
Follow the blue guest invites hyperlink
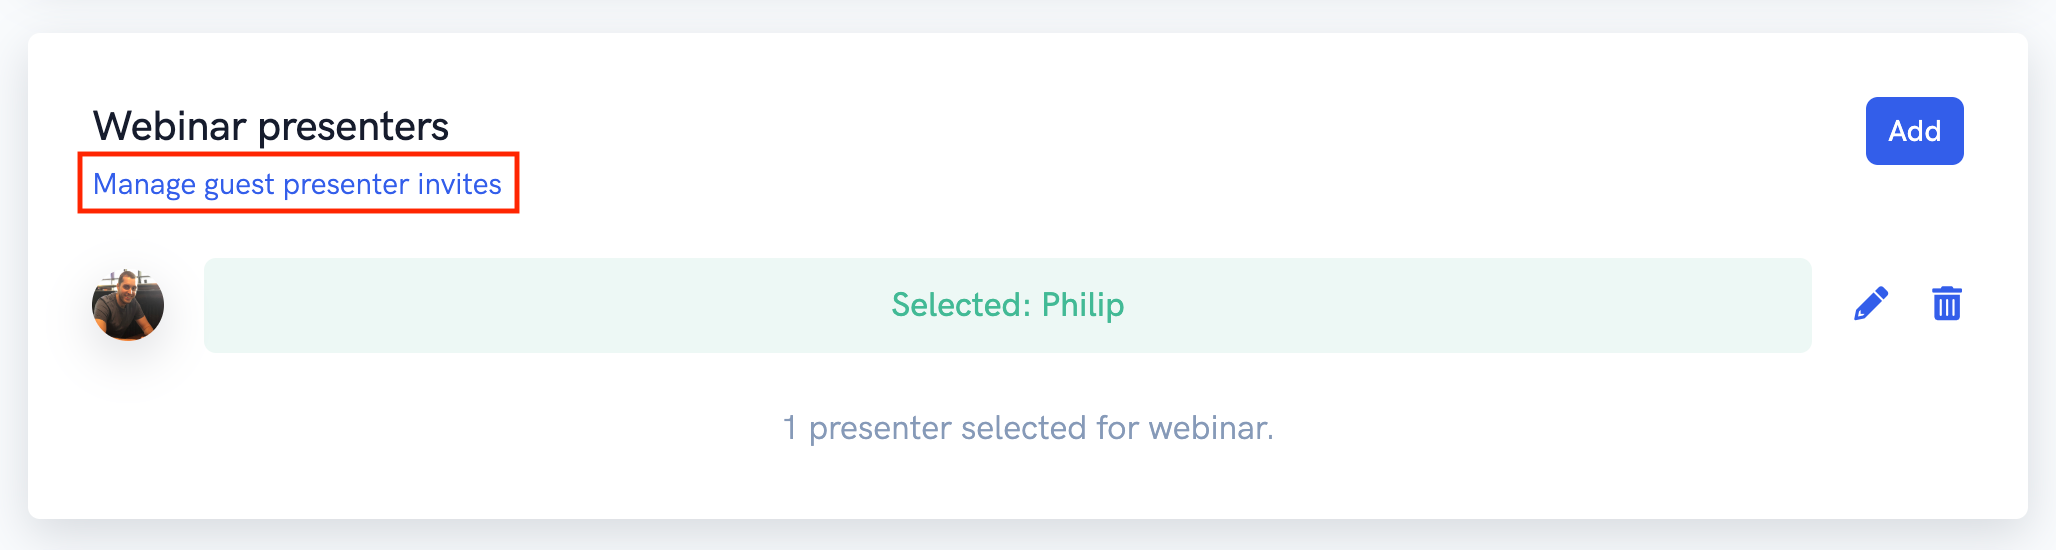pos(297,184)
